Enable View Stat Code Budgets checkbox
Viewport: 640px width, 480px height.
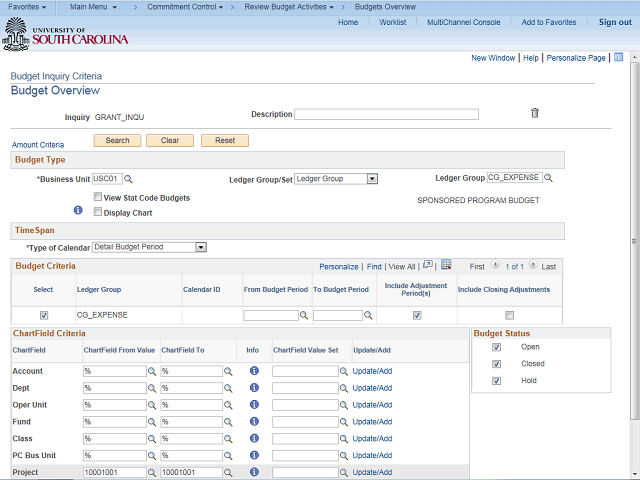[97, 198]
